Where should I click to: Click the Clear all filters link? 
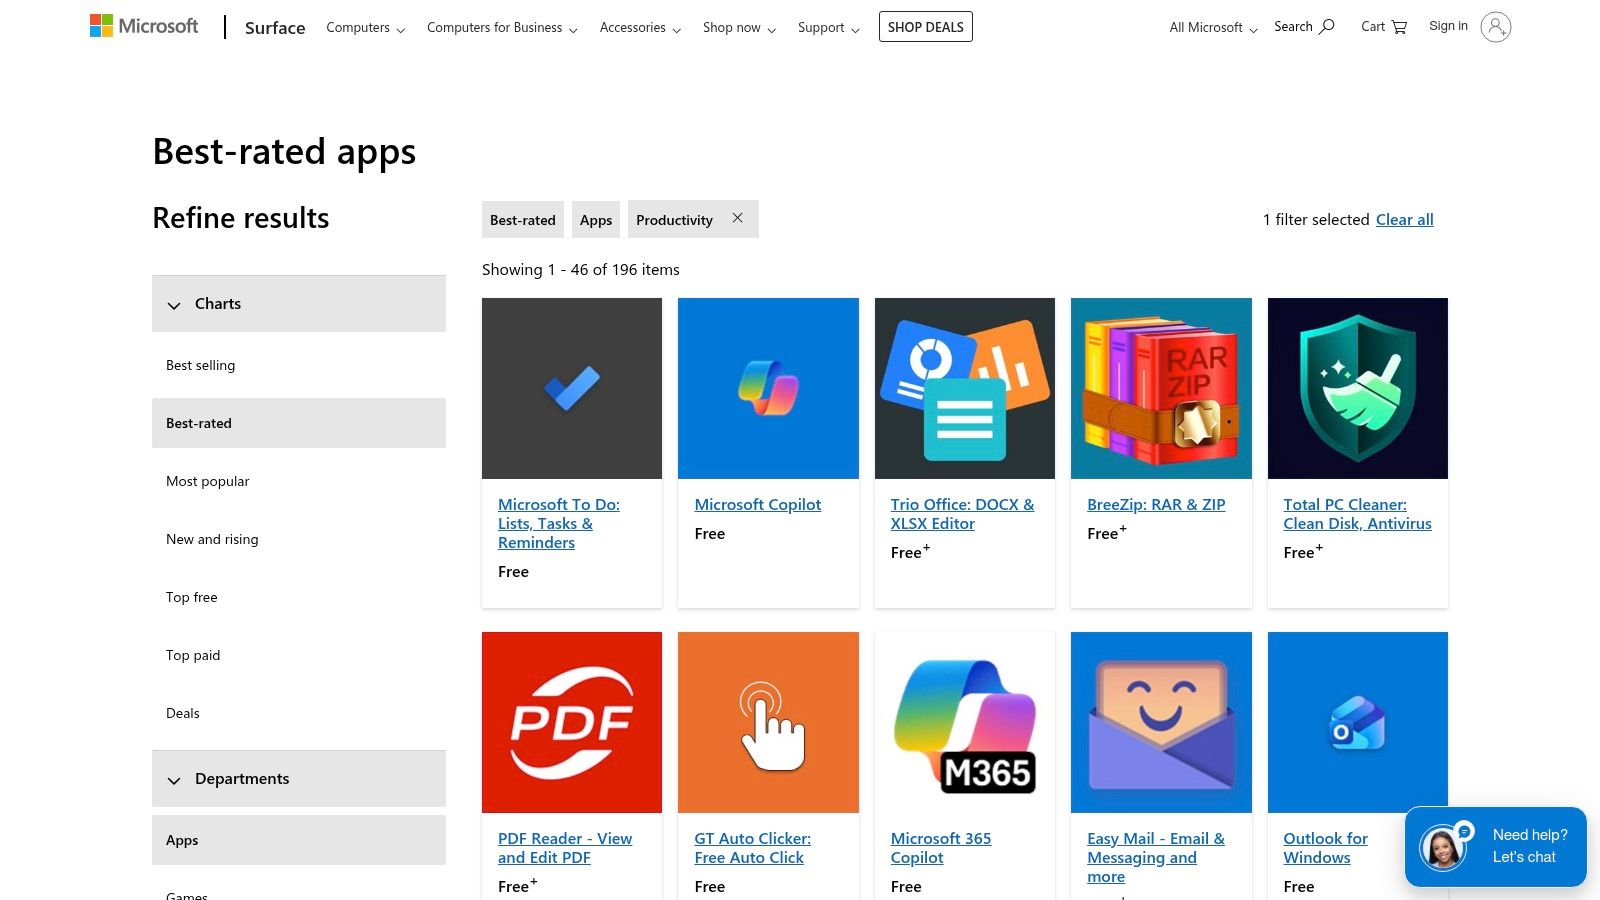[1404, 219]
